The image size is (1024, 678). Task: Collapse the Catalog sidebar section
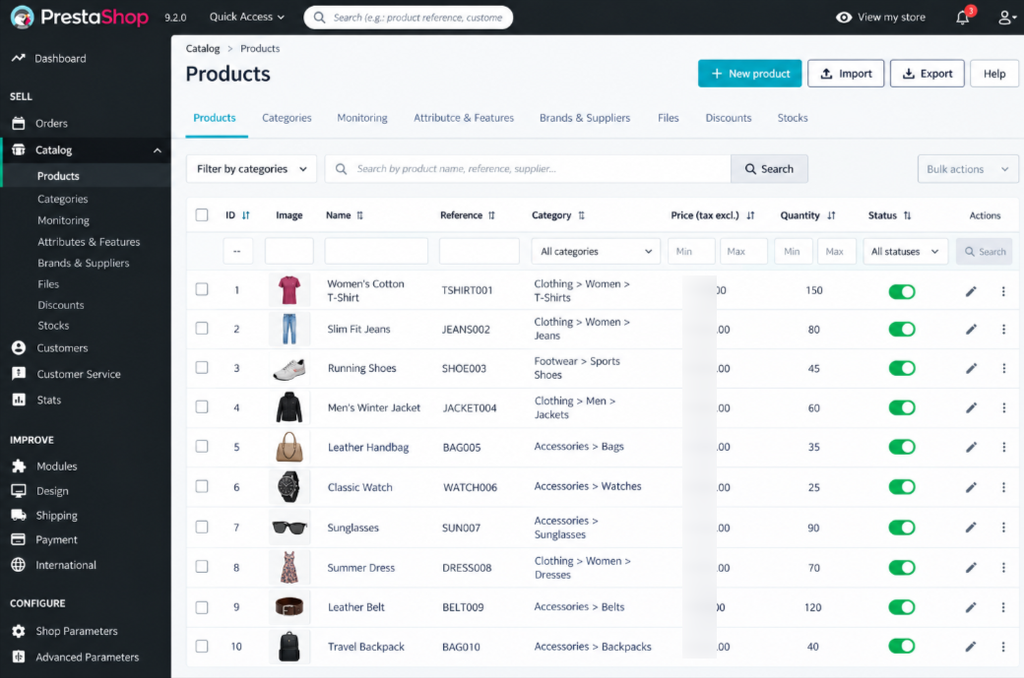pyautogui.click(x=157, y=150)
